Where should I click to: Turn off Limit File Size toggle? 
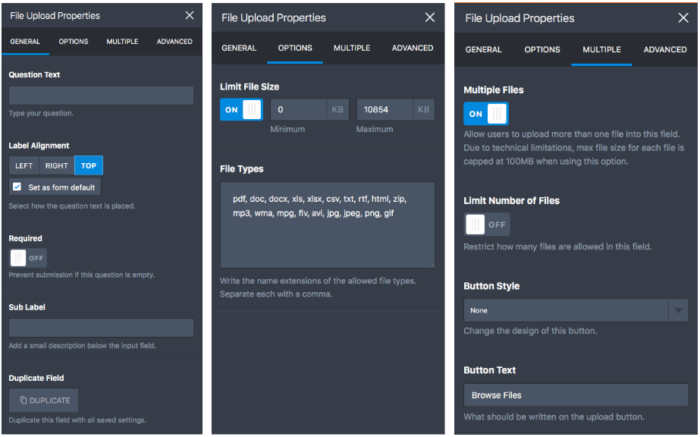(x=241, y=109)
